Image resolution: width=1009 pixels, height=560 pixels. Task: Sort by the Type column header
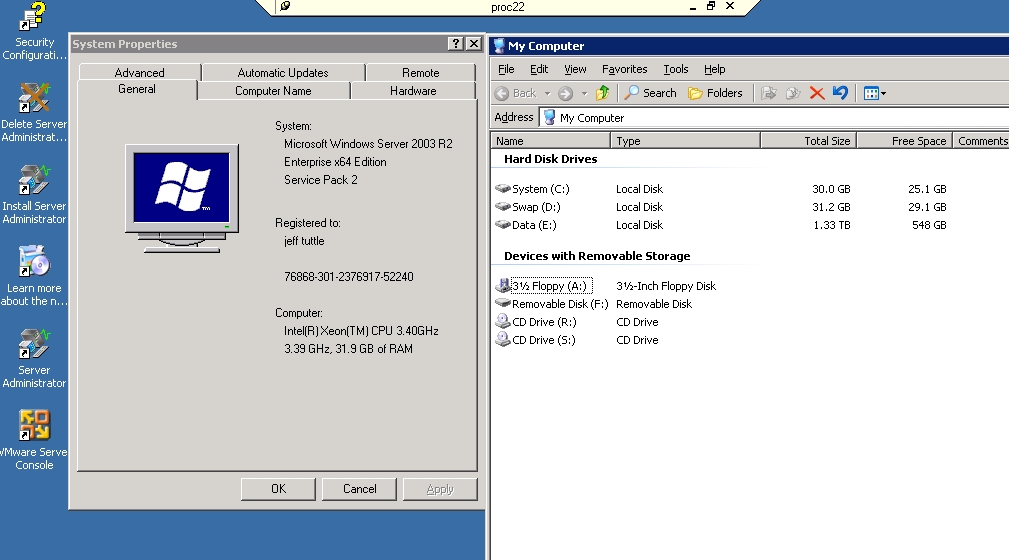pos(685,141)
